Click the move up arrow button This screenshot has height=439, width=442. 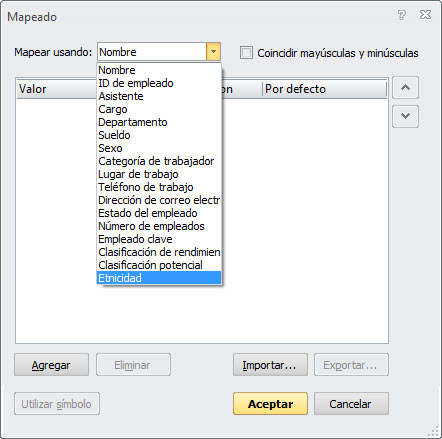(405, 88)
